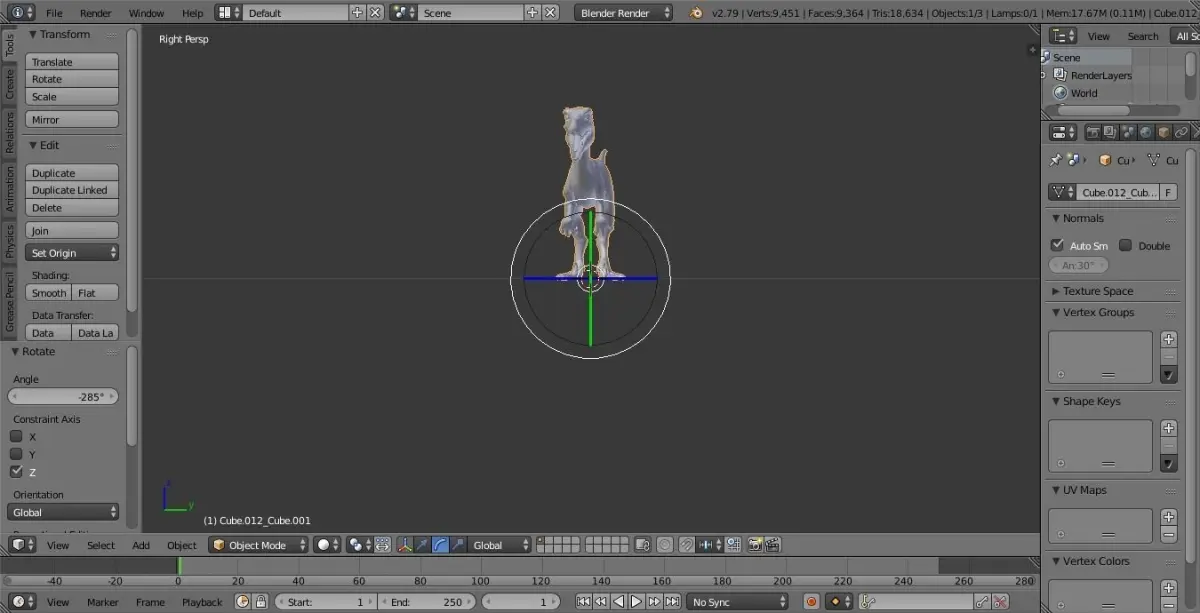
Task: Click the Mirror button
Action: pos(72,120)
